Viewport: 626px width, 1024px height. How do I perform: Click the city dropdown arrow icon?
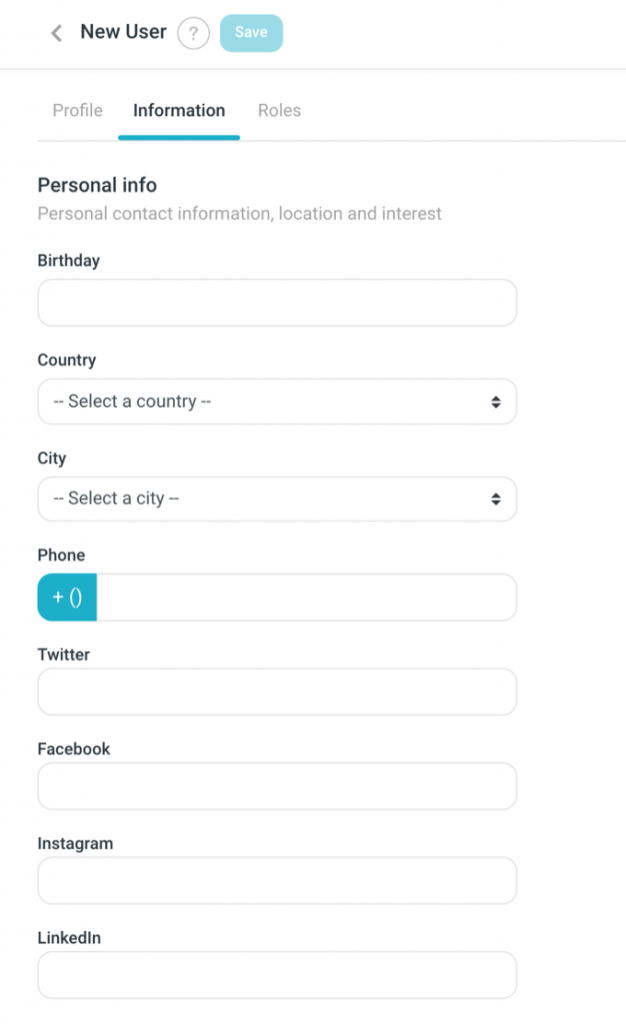tap(496, 499)
